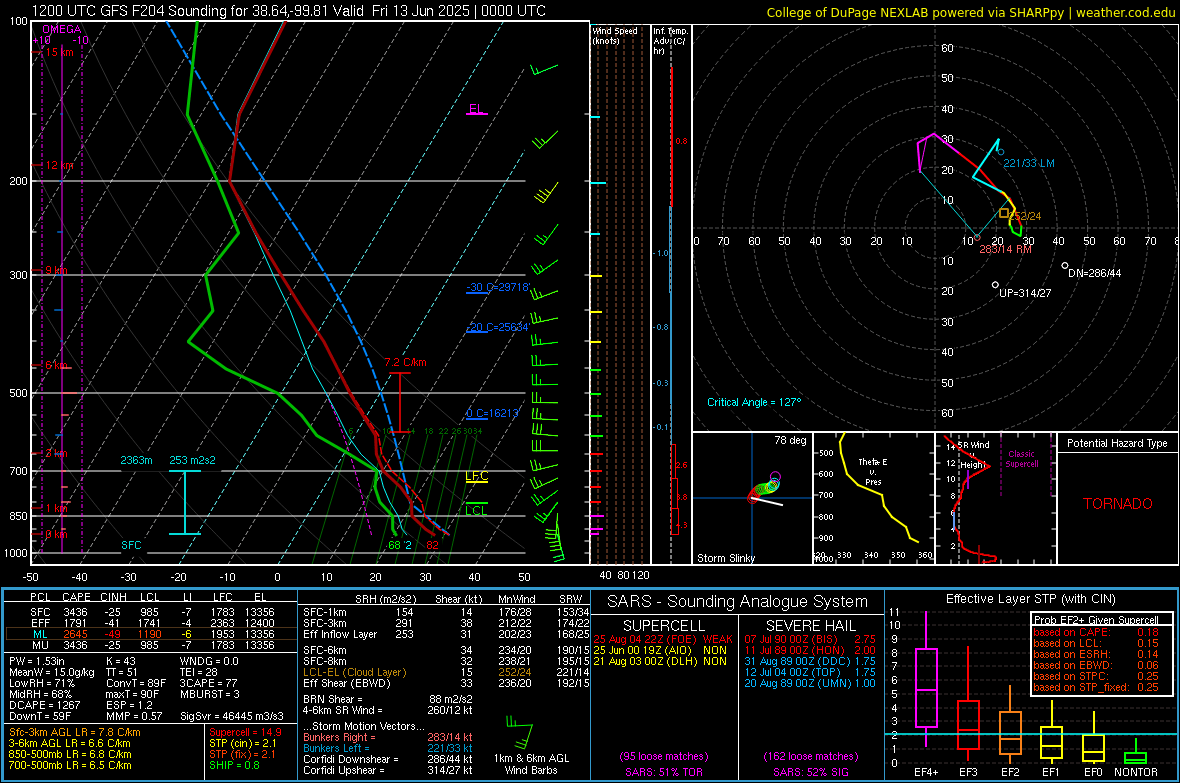Viewport: 1180px width, 783px height.
Task: Click Sfc-3km AGL LR = 7.8 C/km
Action: click(75, 733)
